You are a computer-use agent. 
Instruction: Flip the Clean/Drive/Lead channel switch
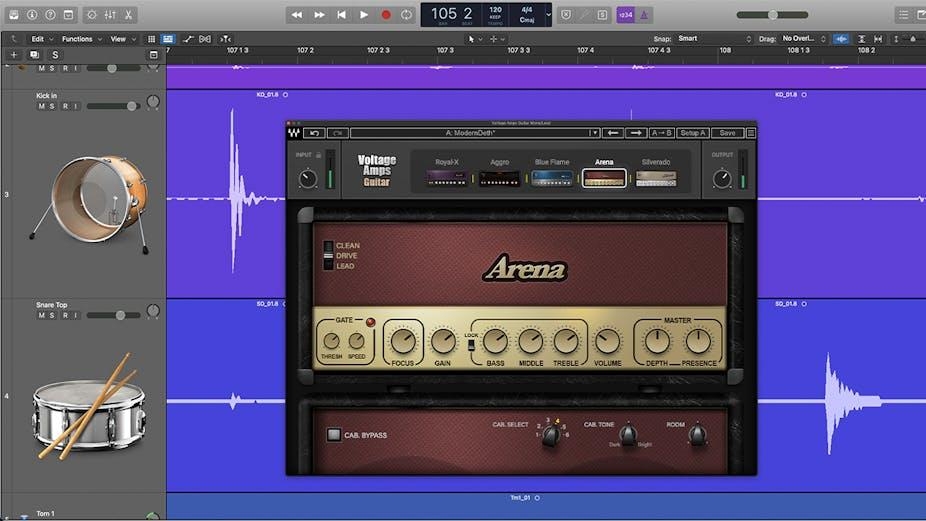(327, 255)
